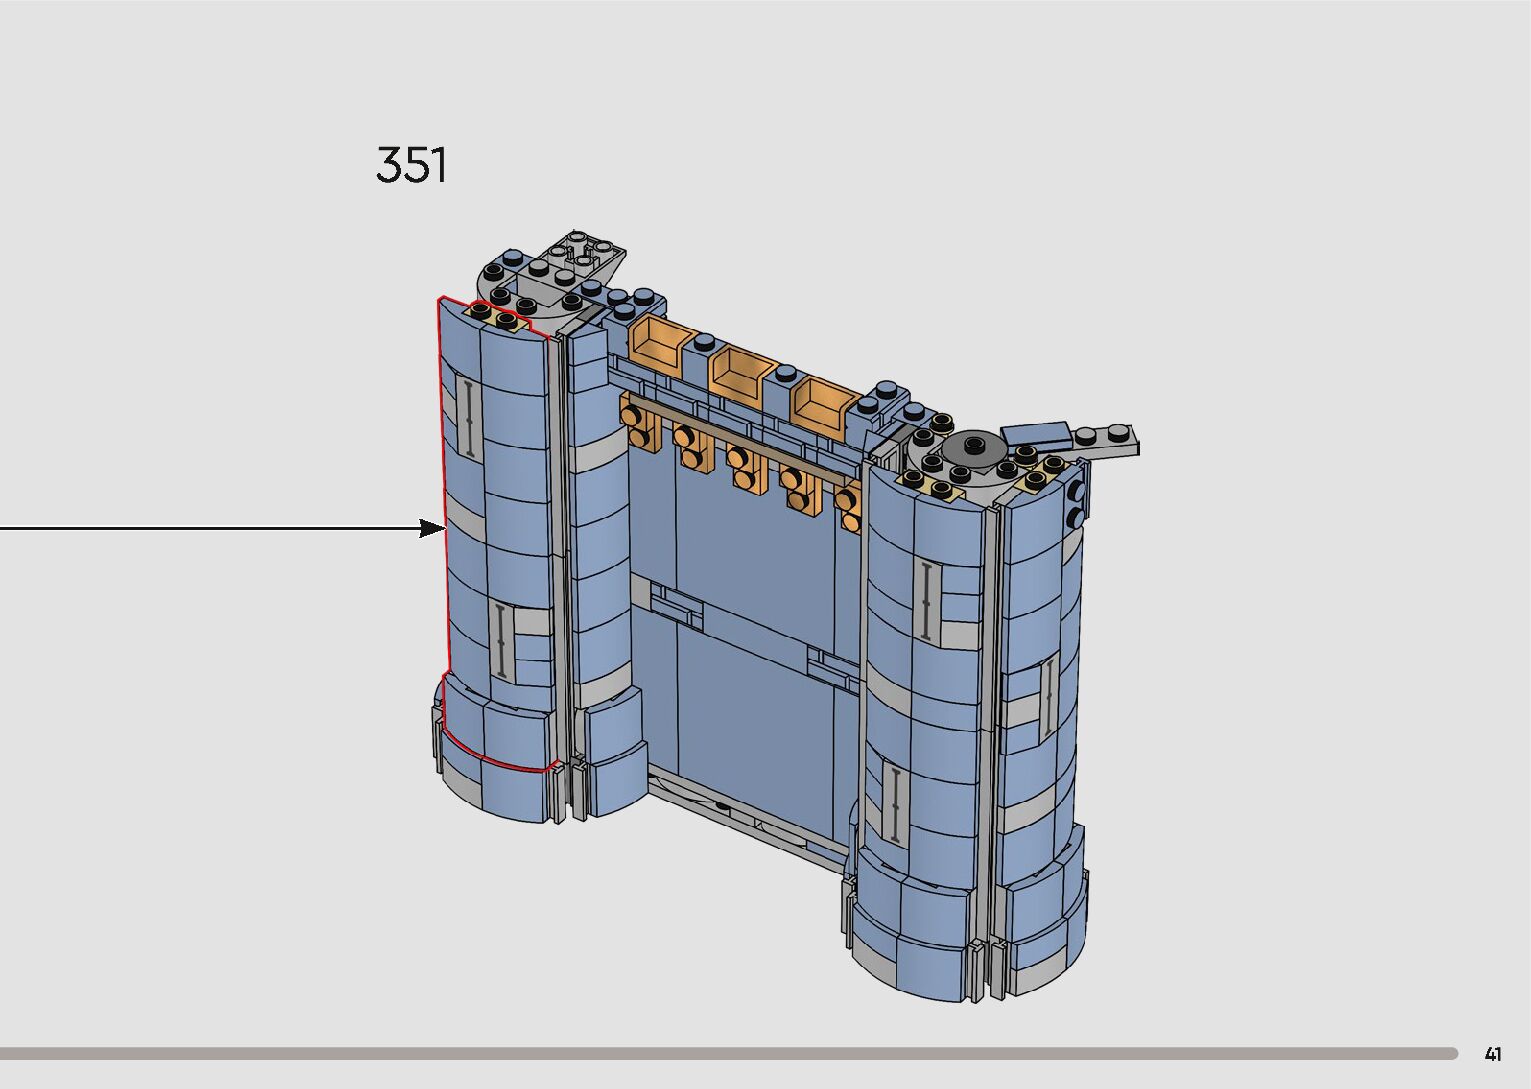Image resolution: width=1531 pixels, height=1089 pixels.
Task: Select the grey studded plate extending right
Action: pos(1106,441)
